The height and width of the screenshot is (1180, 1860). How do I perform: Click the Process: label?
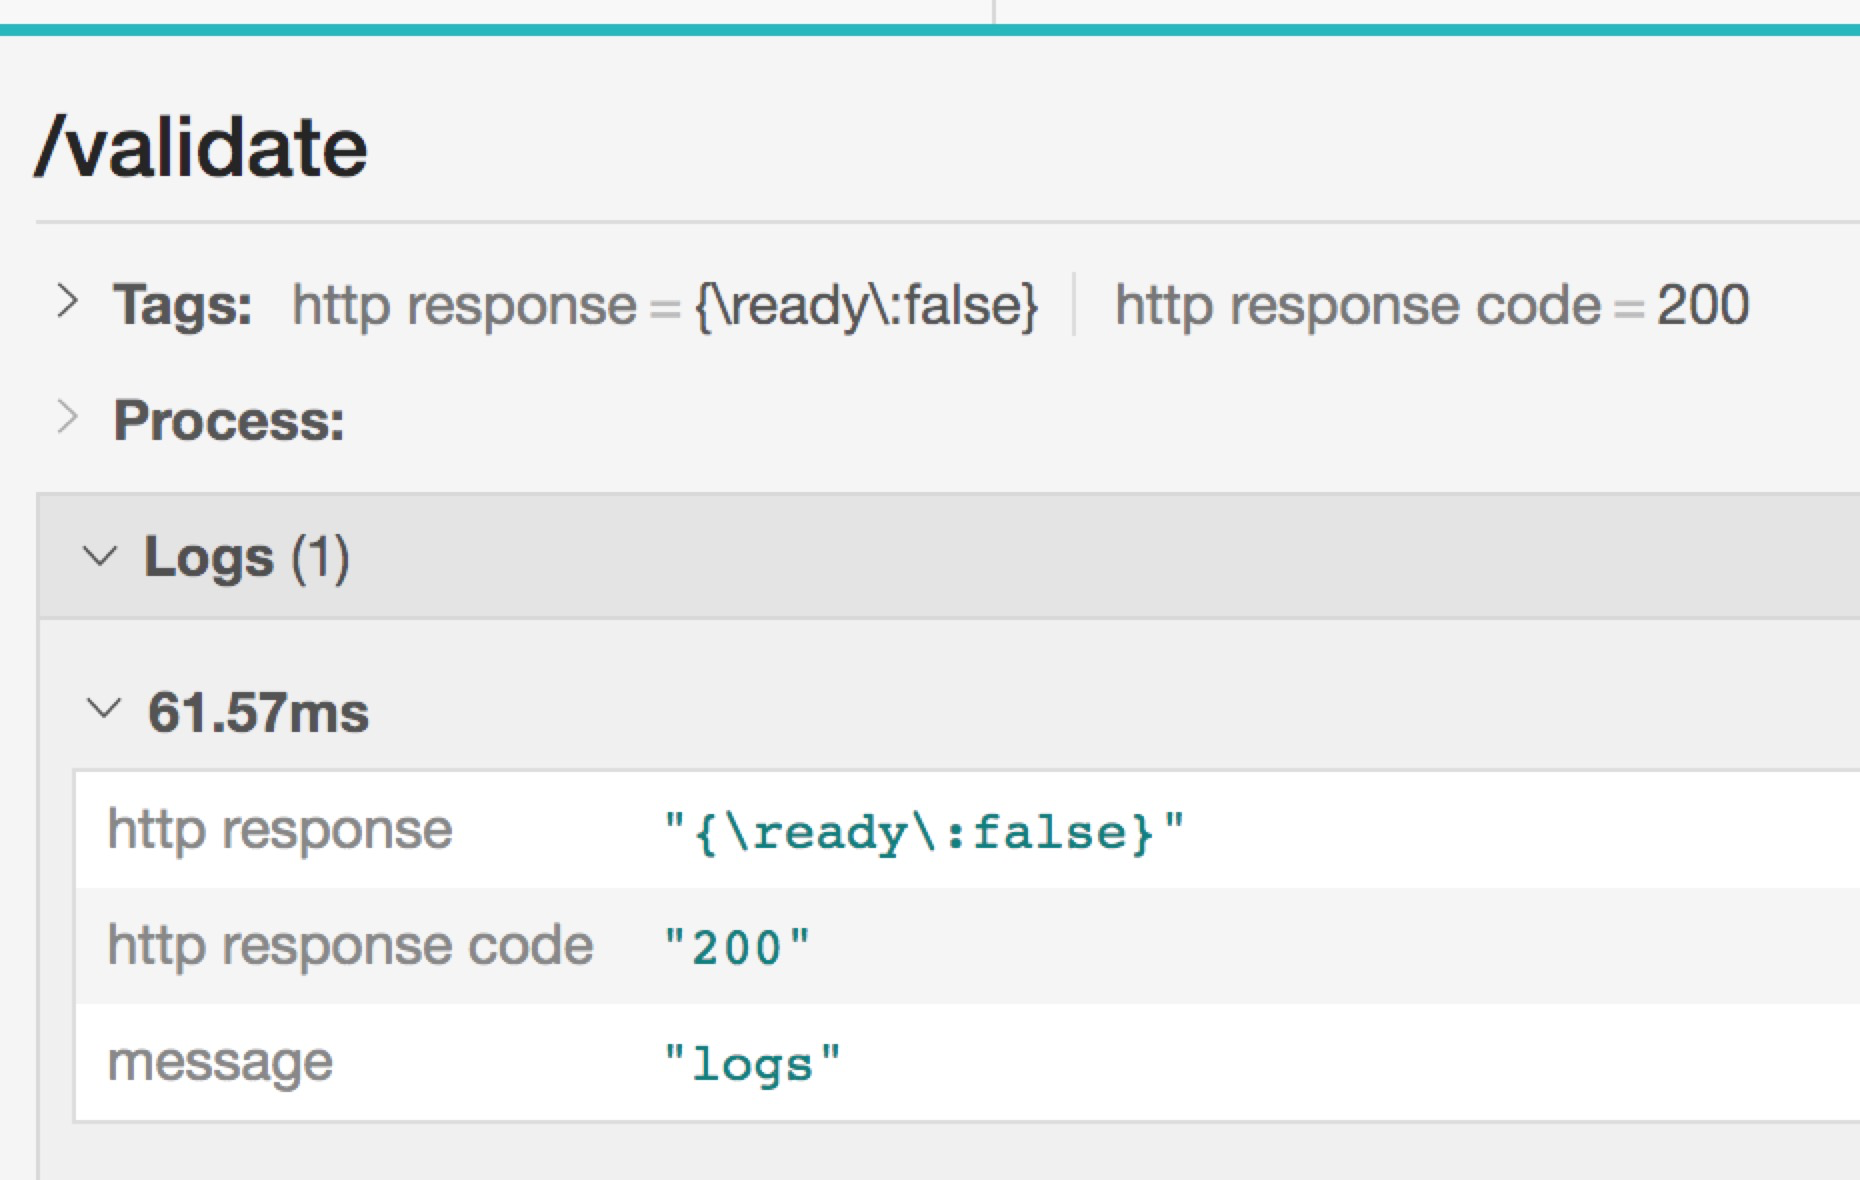click(229, 420)
